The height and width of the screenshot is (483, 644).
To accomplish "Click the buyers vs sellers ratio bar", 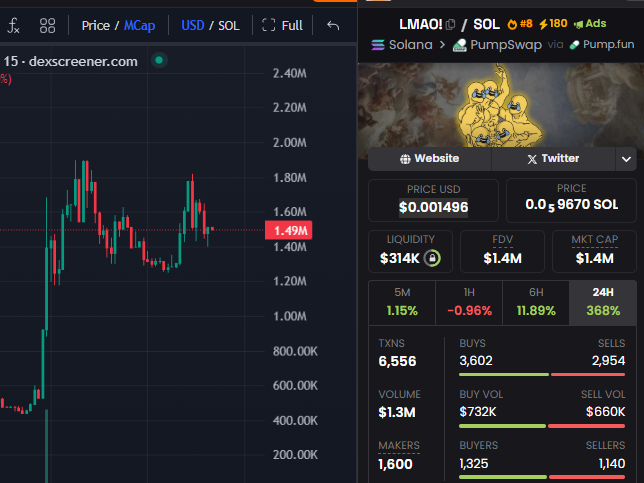I will (x=542, y=477).
